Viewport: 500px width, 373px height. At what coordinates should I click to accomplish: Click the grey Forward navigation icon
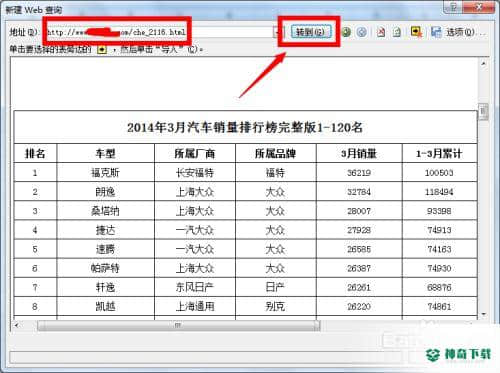[x=362, y=32]
